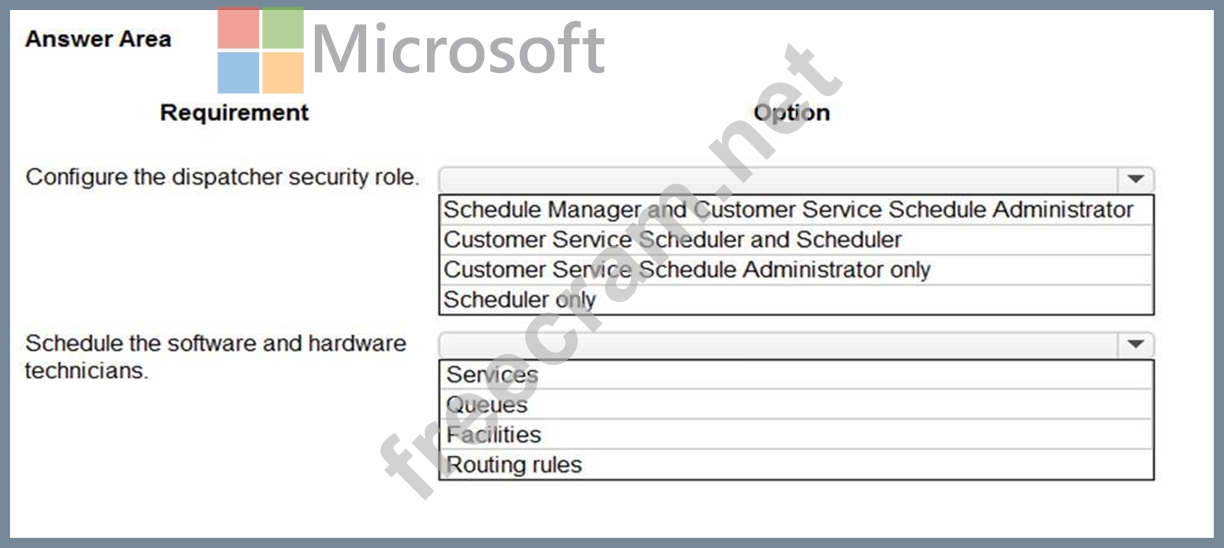Click the empty dispatcher security role combo box
The height and width of the screenshot is (548, 1224).
click(796, 180)
